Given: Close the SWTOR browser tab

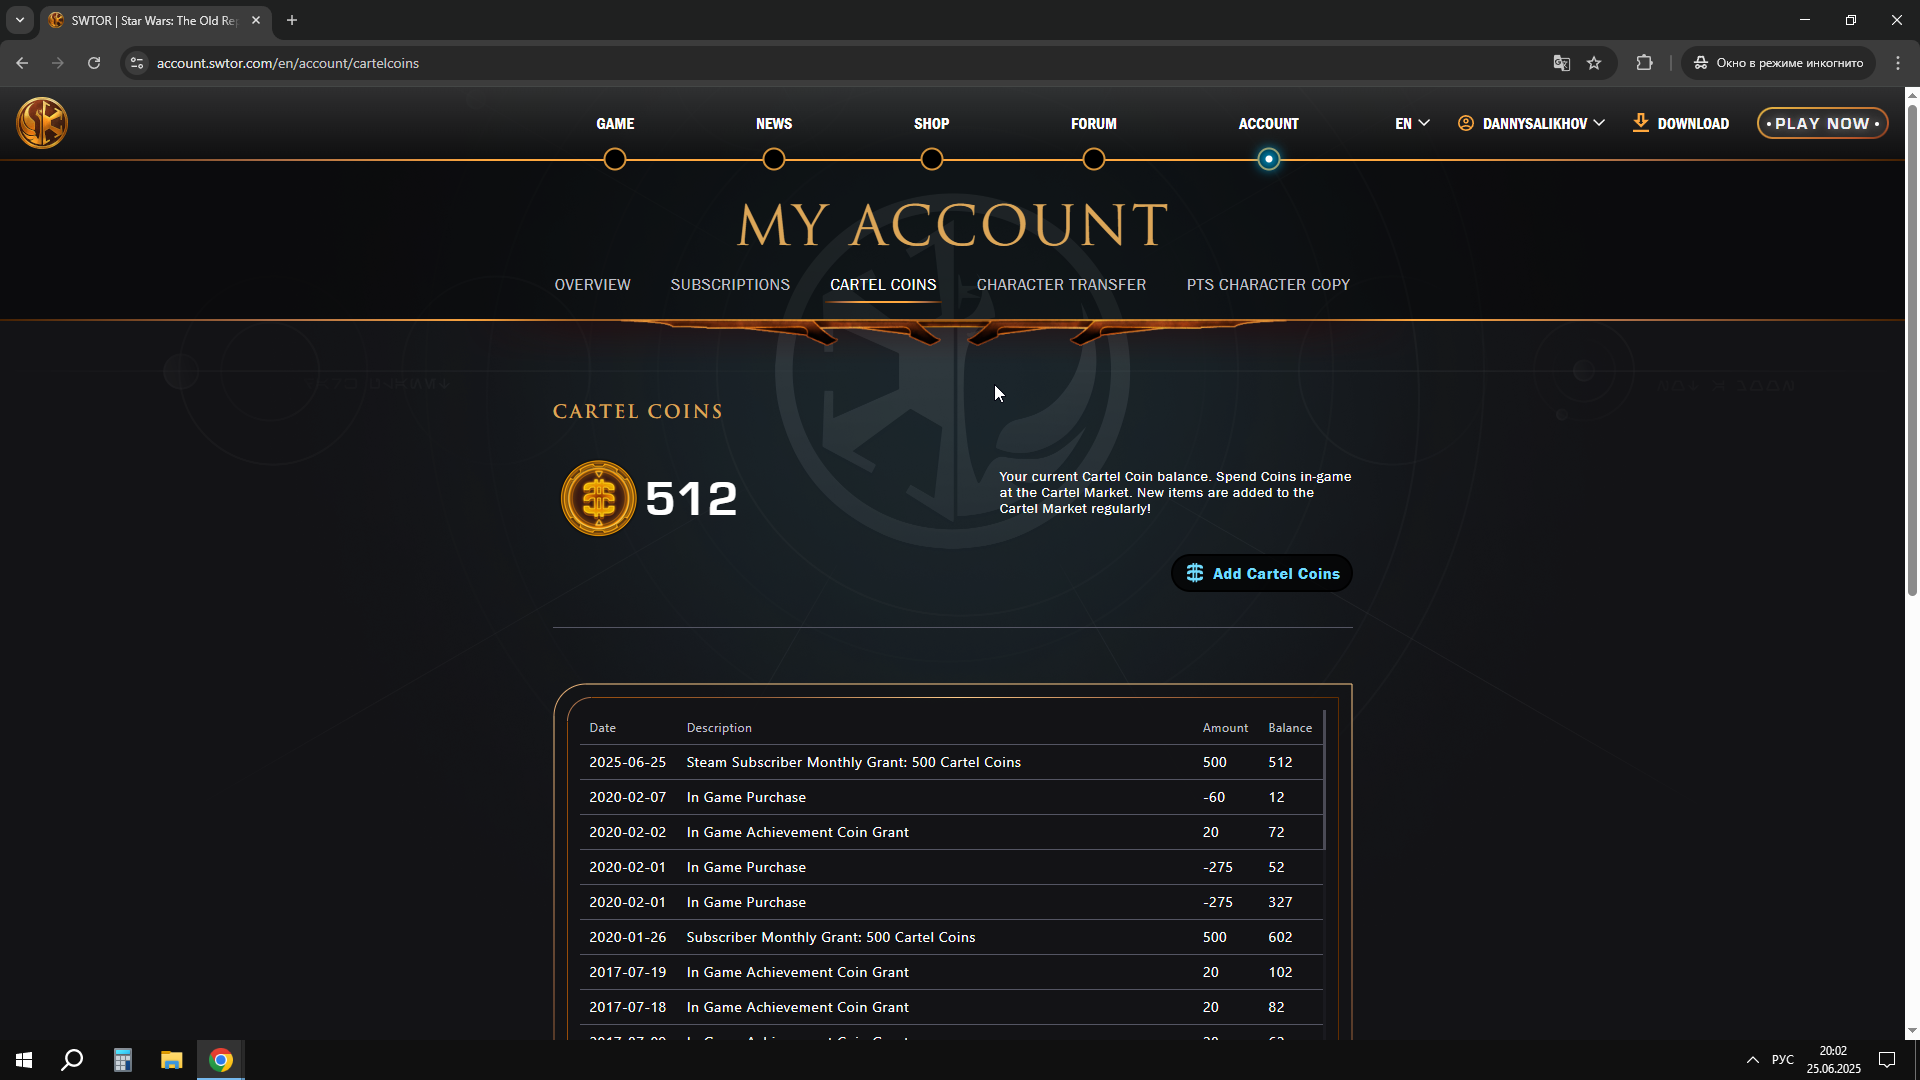Looking at the screenshot, I should click(256, 20).
